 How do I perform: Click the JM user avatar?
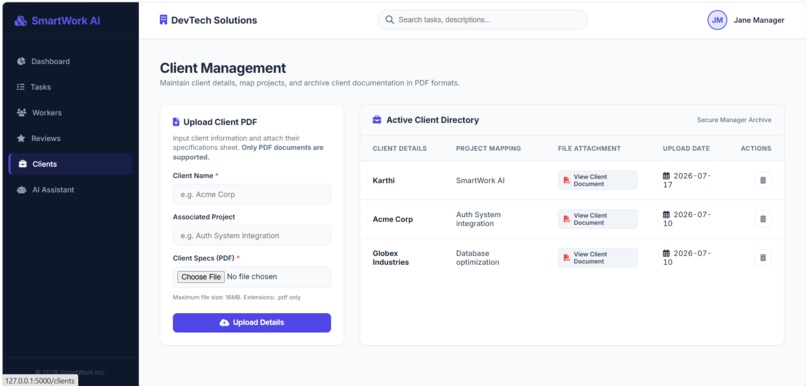[x=717, y=20]
